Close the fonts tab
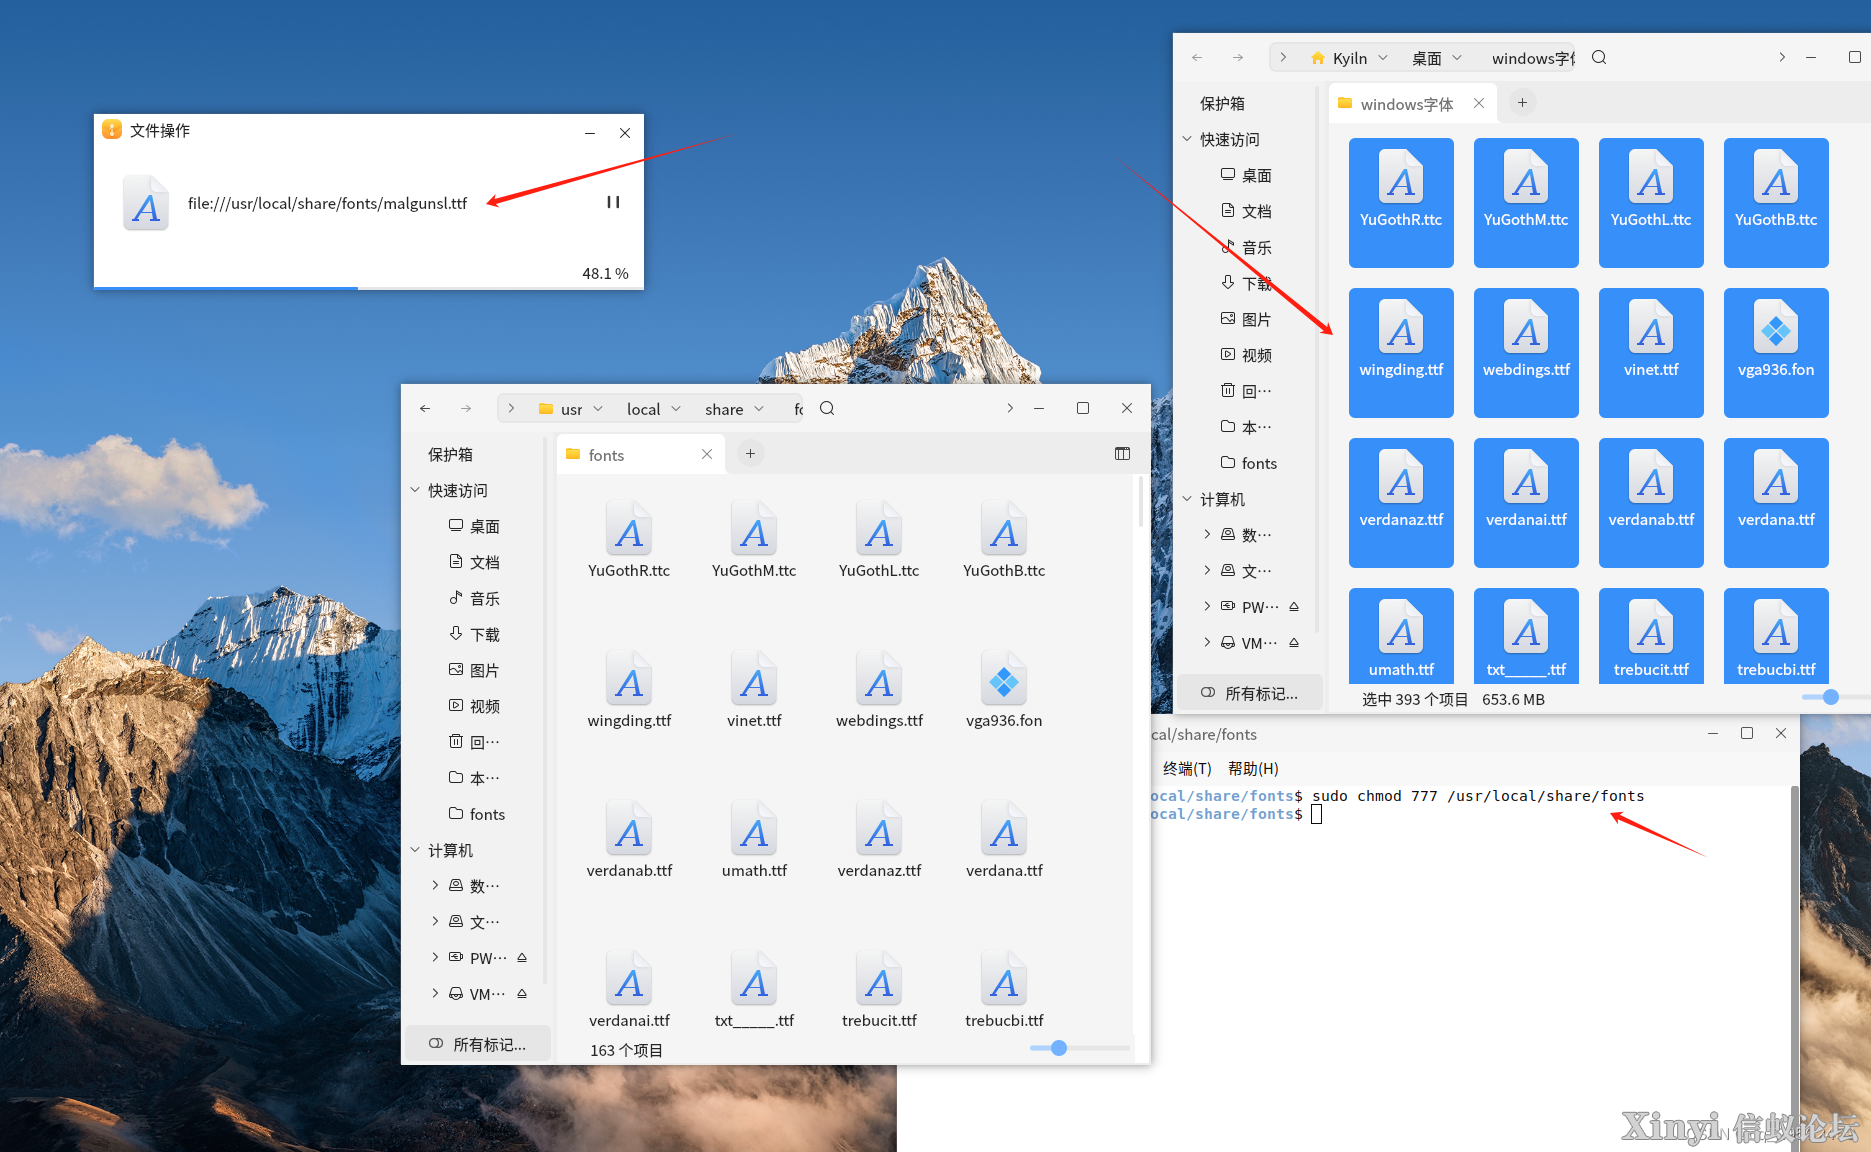 [x=707, y=454]
